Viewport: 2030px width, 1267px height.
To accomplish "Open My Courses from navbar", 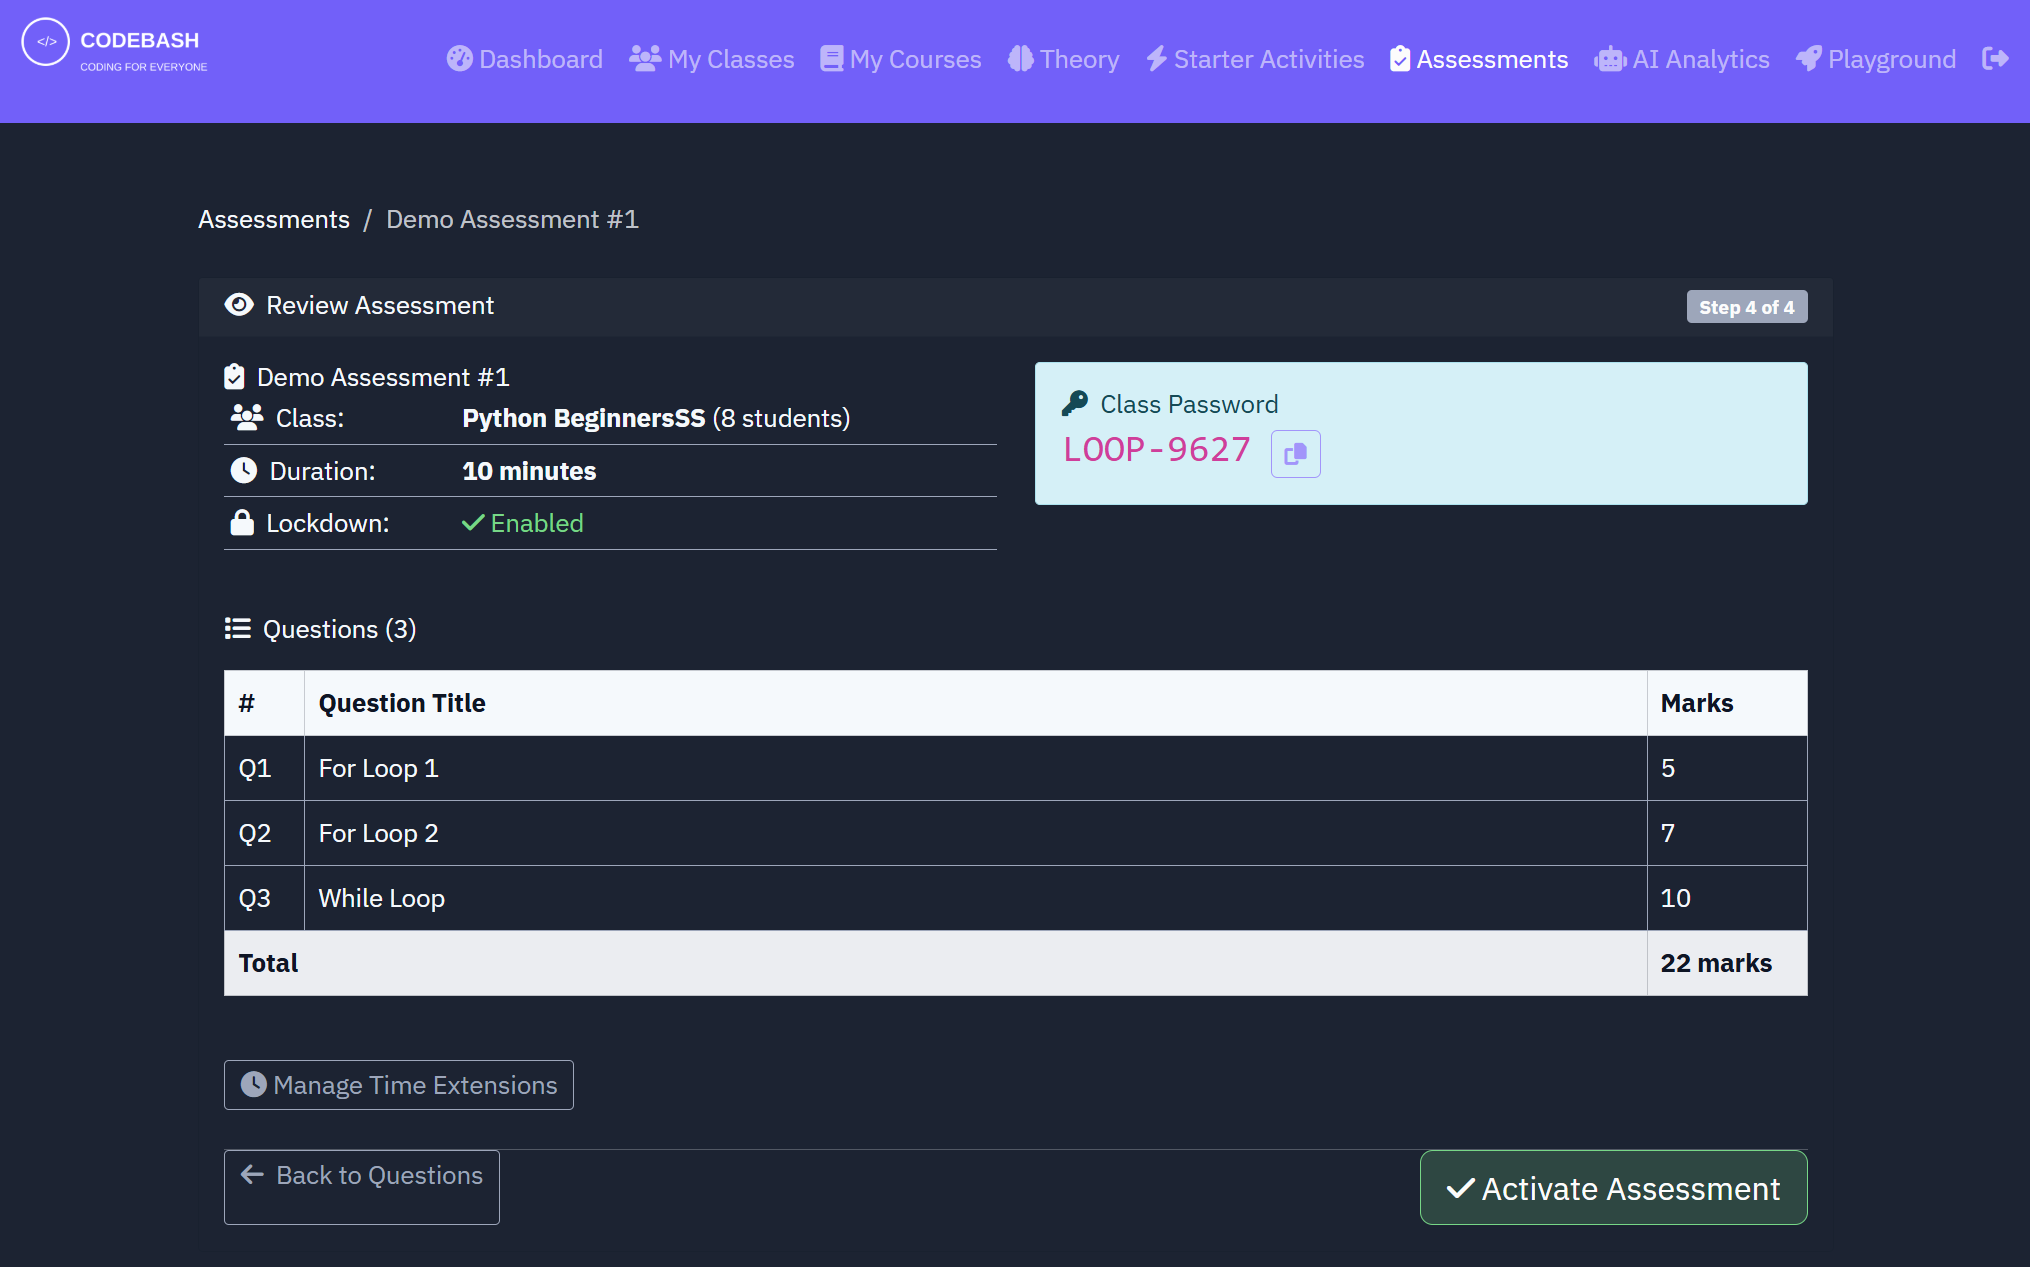I will tap(901, 59).
